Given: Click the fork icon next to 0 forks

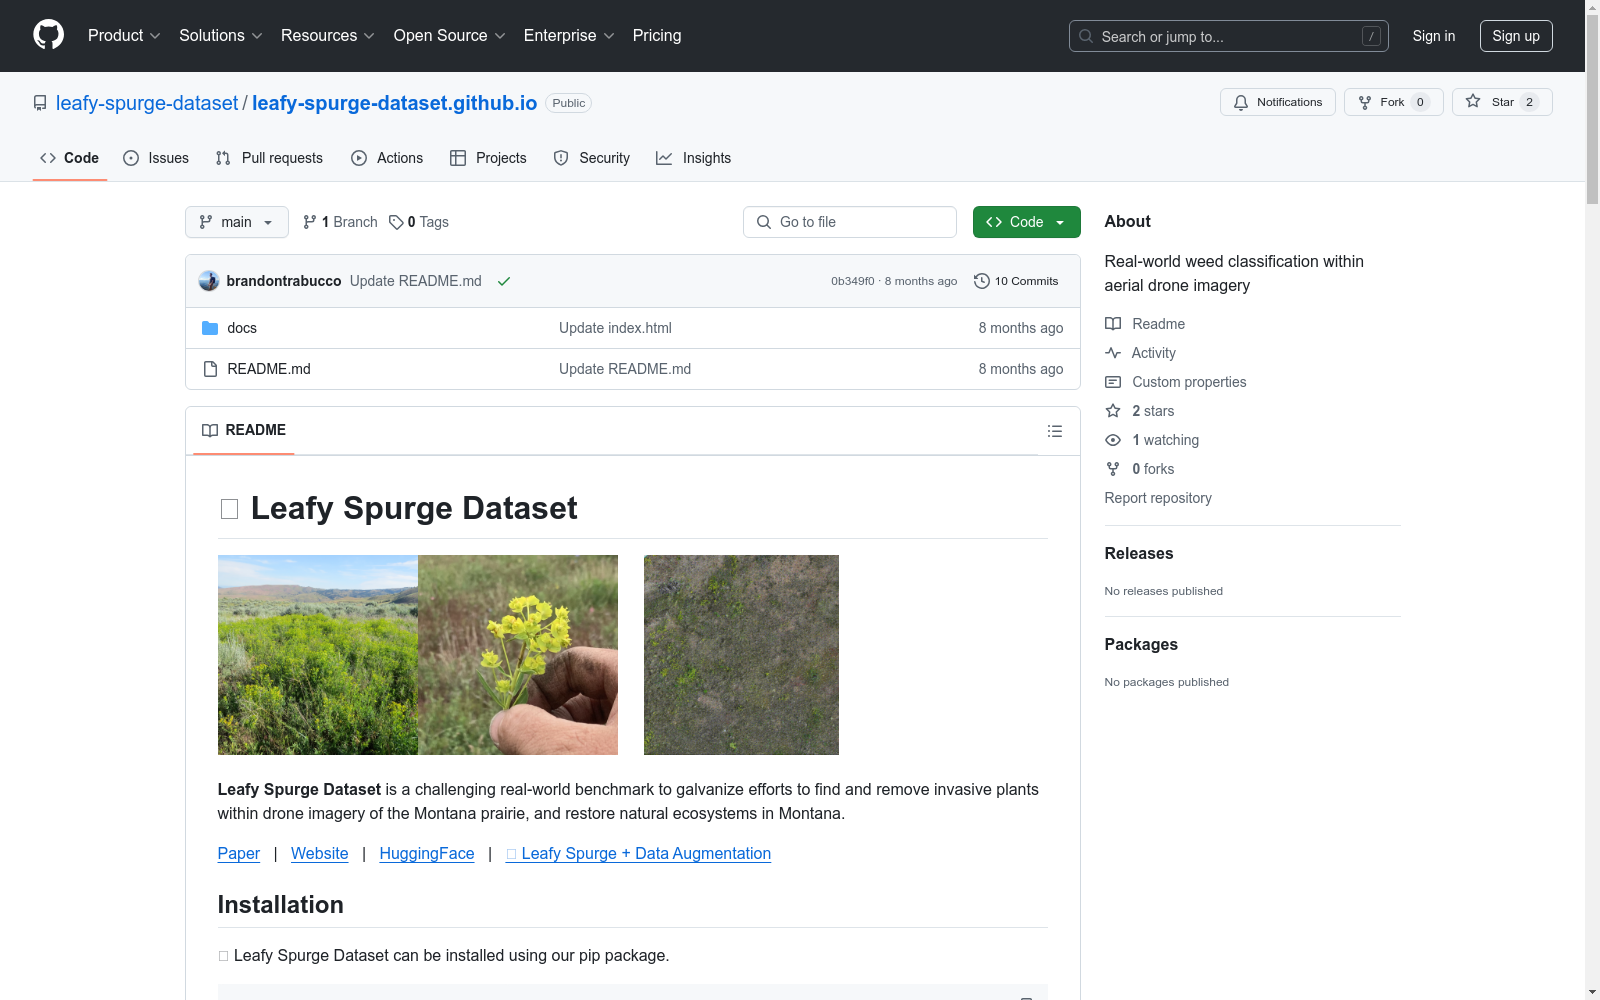Looking at the screenshot, I should pos(1113,469).
